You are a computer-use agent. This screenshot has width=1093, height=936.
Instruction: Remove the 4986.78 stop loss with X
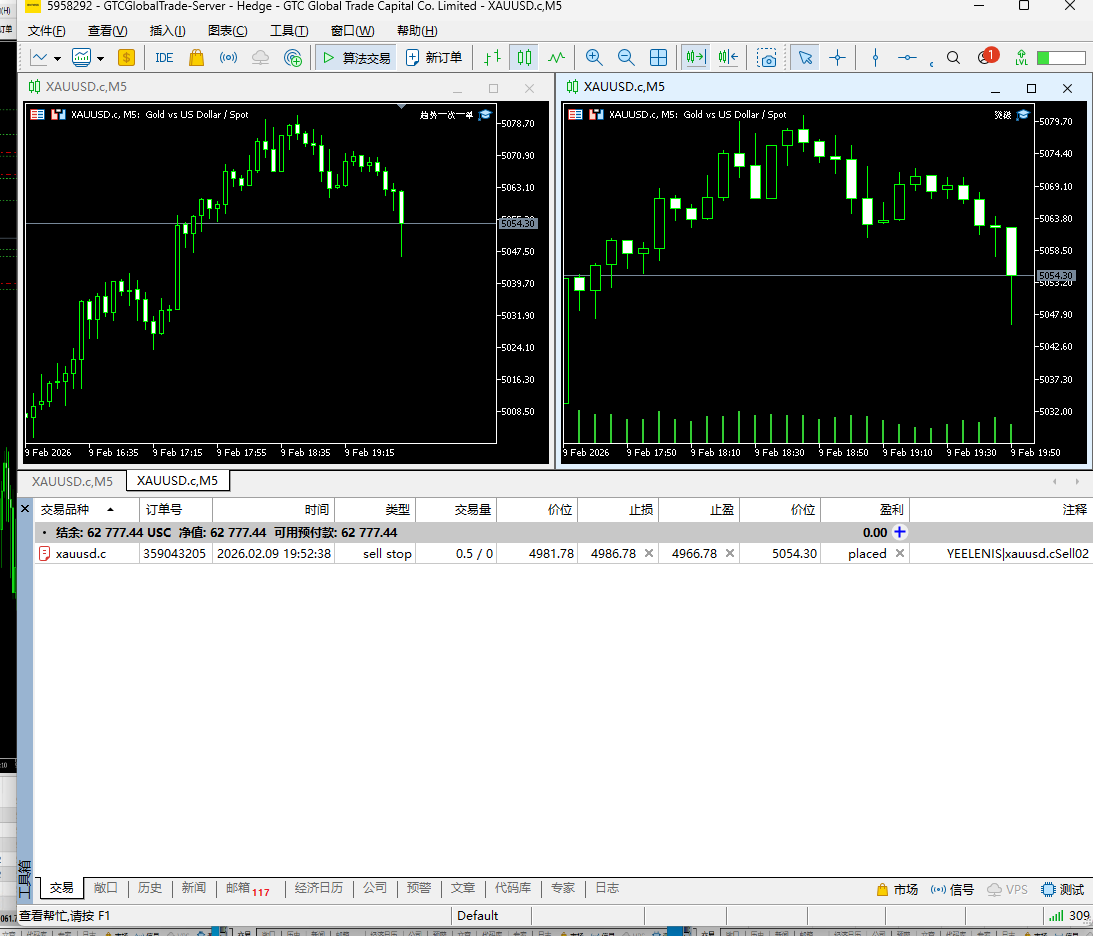648,554
